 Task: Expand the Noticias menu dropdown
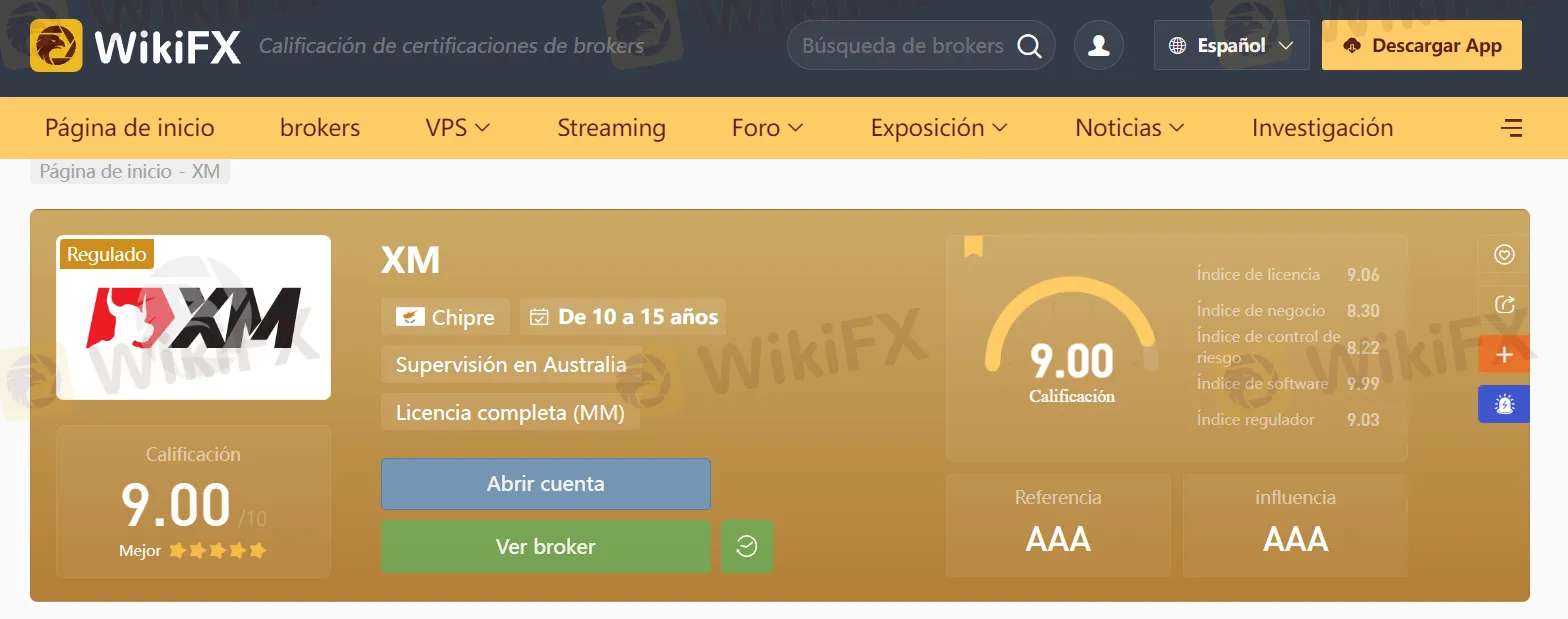pos(1130,128)
